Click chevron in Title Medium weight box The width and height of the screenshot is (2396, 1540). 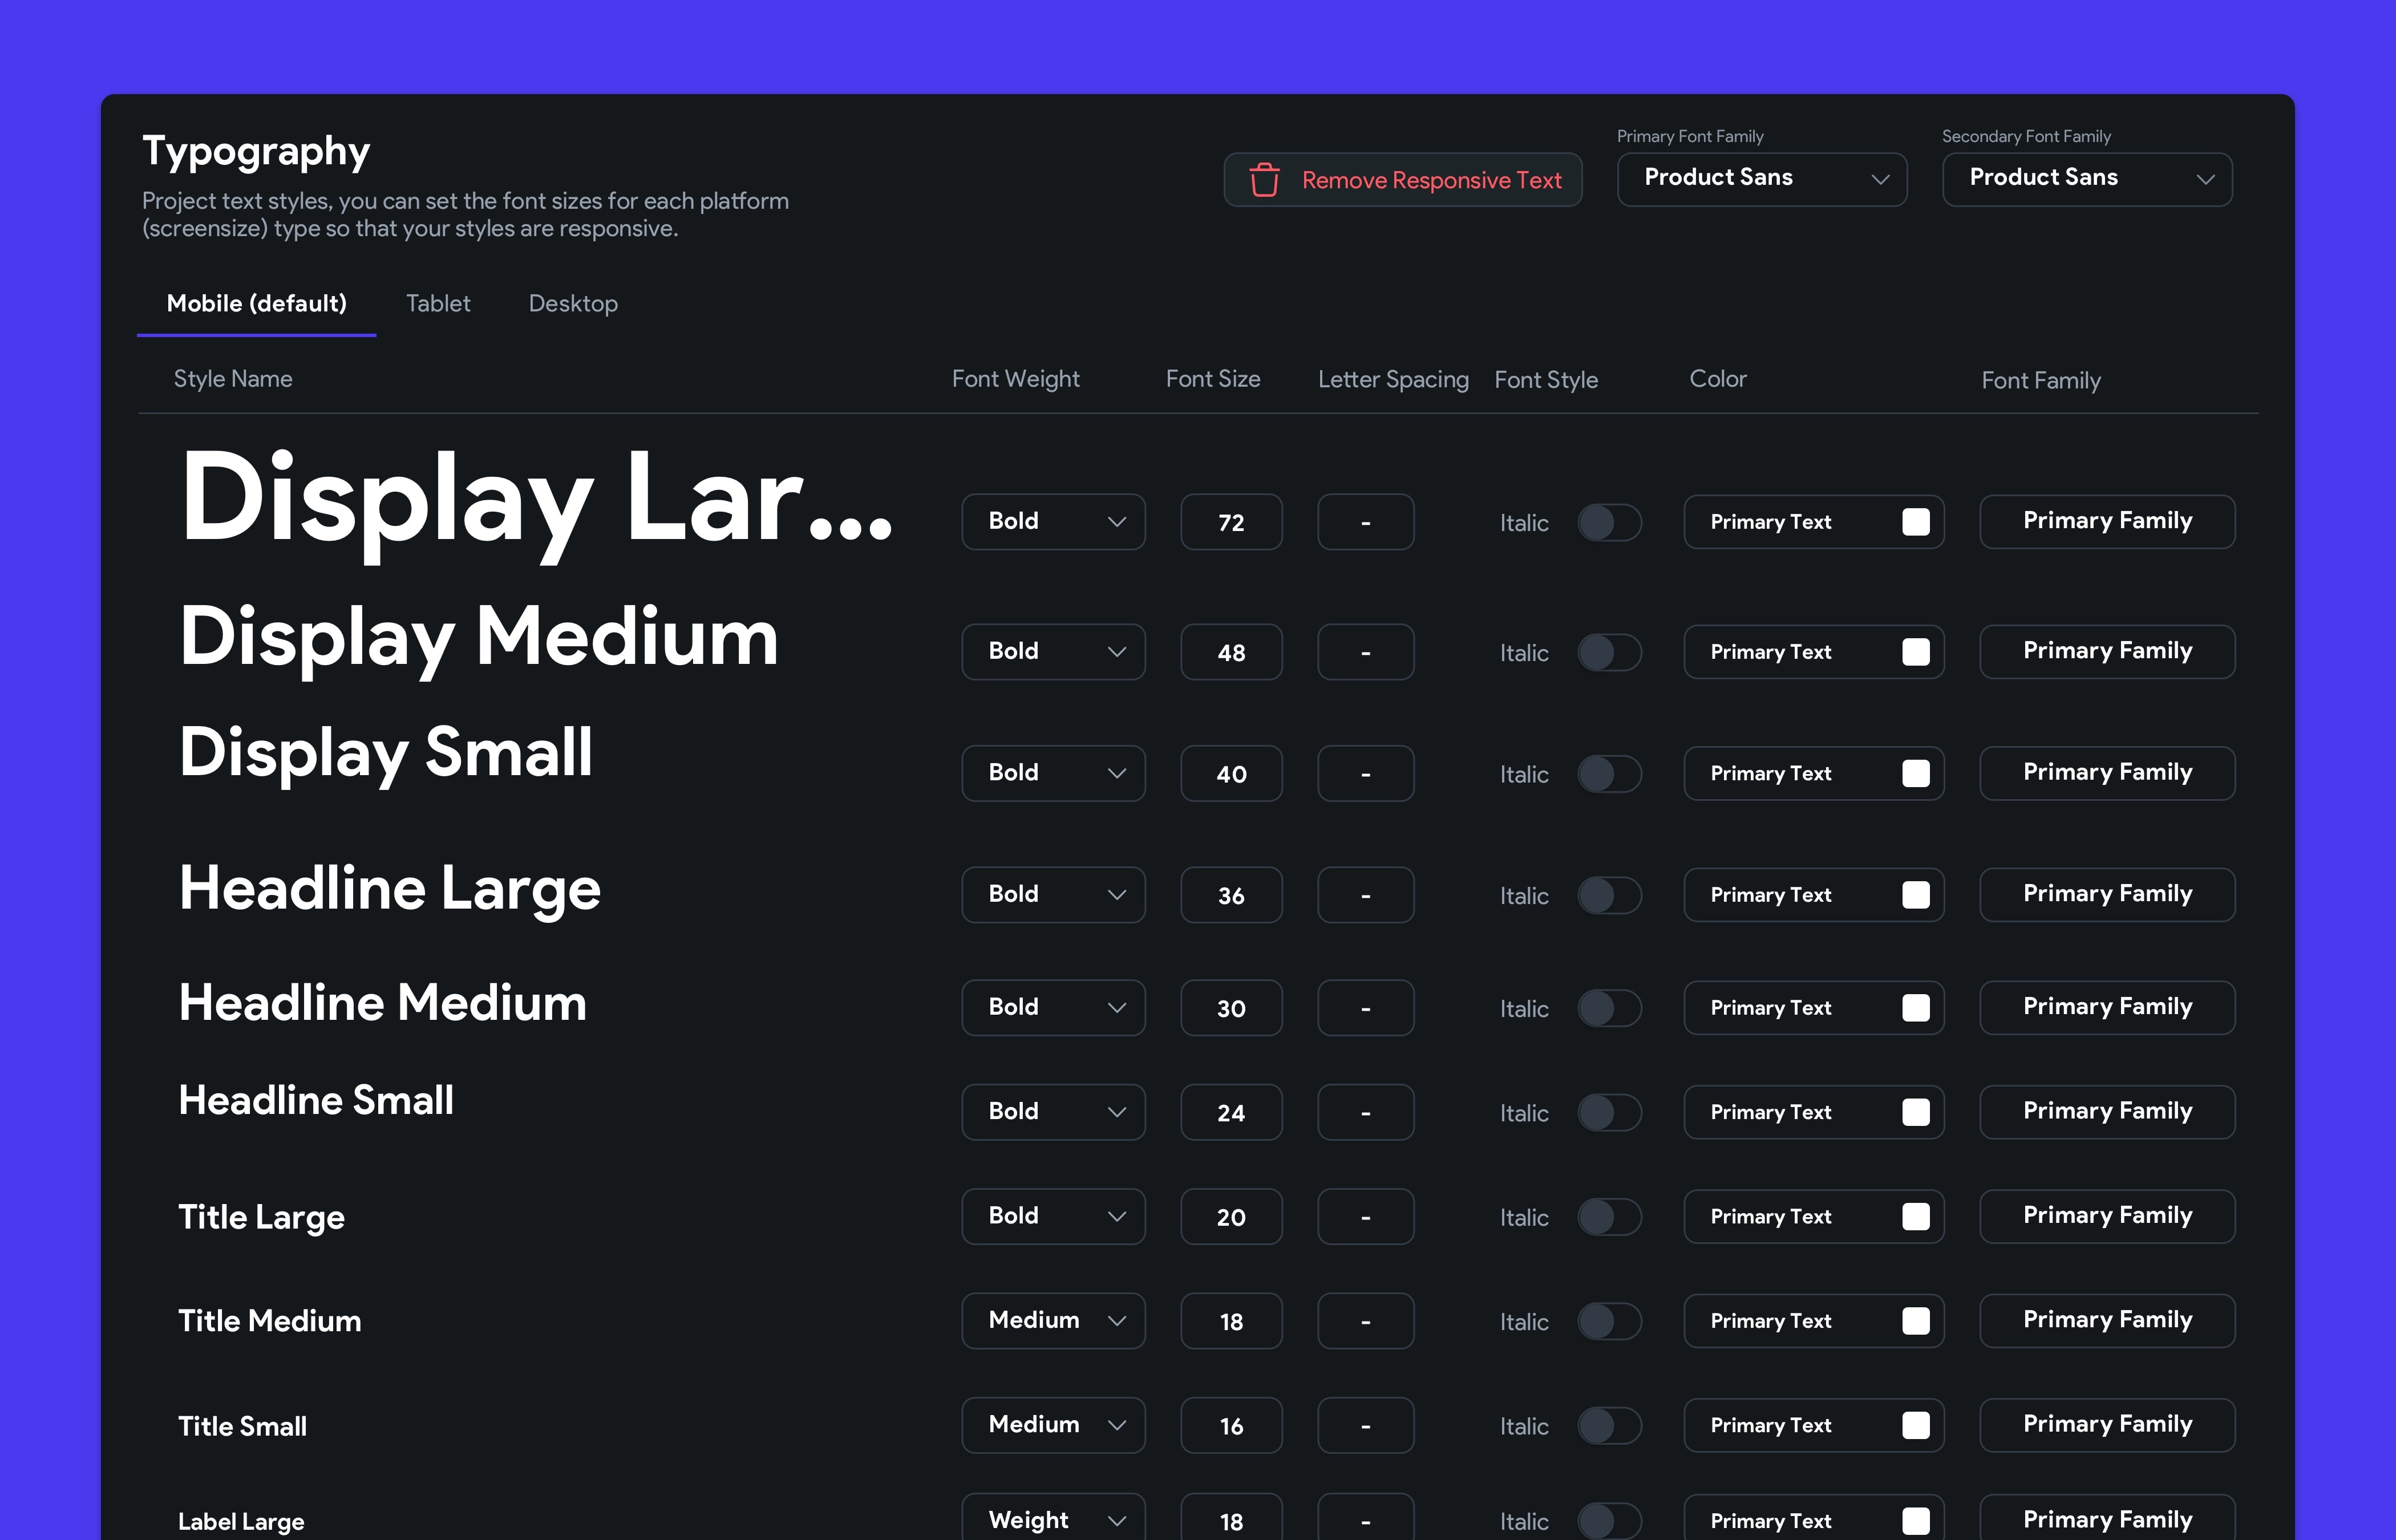click(1117, 1321)
